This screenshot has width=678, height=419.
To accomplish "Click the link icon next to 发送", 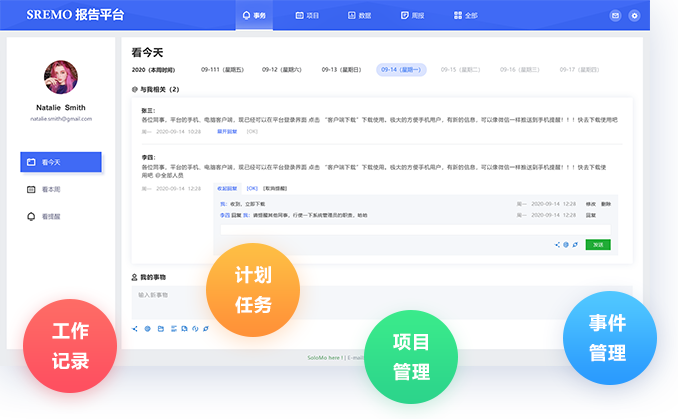I will coord(575,245).
